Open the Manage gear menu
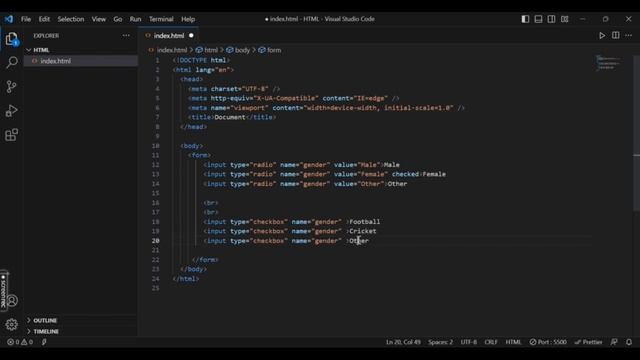The height and width of the screenshot is (360, 640). pyautogui.click(x=11, y=324)
